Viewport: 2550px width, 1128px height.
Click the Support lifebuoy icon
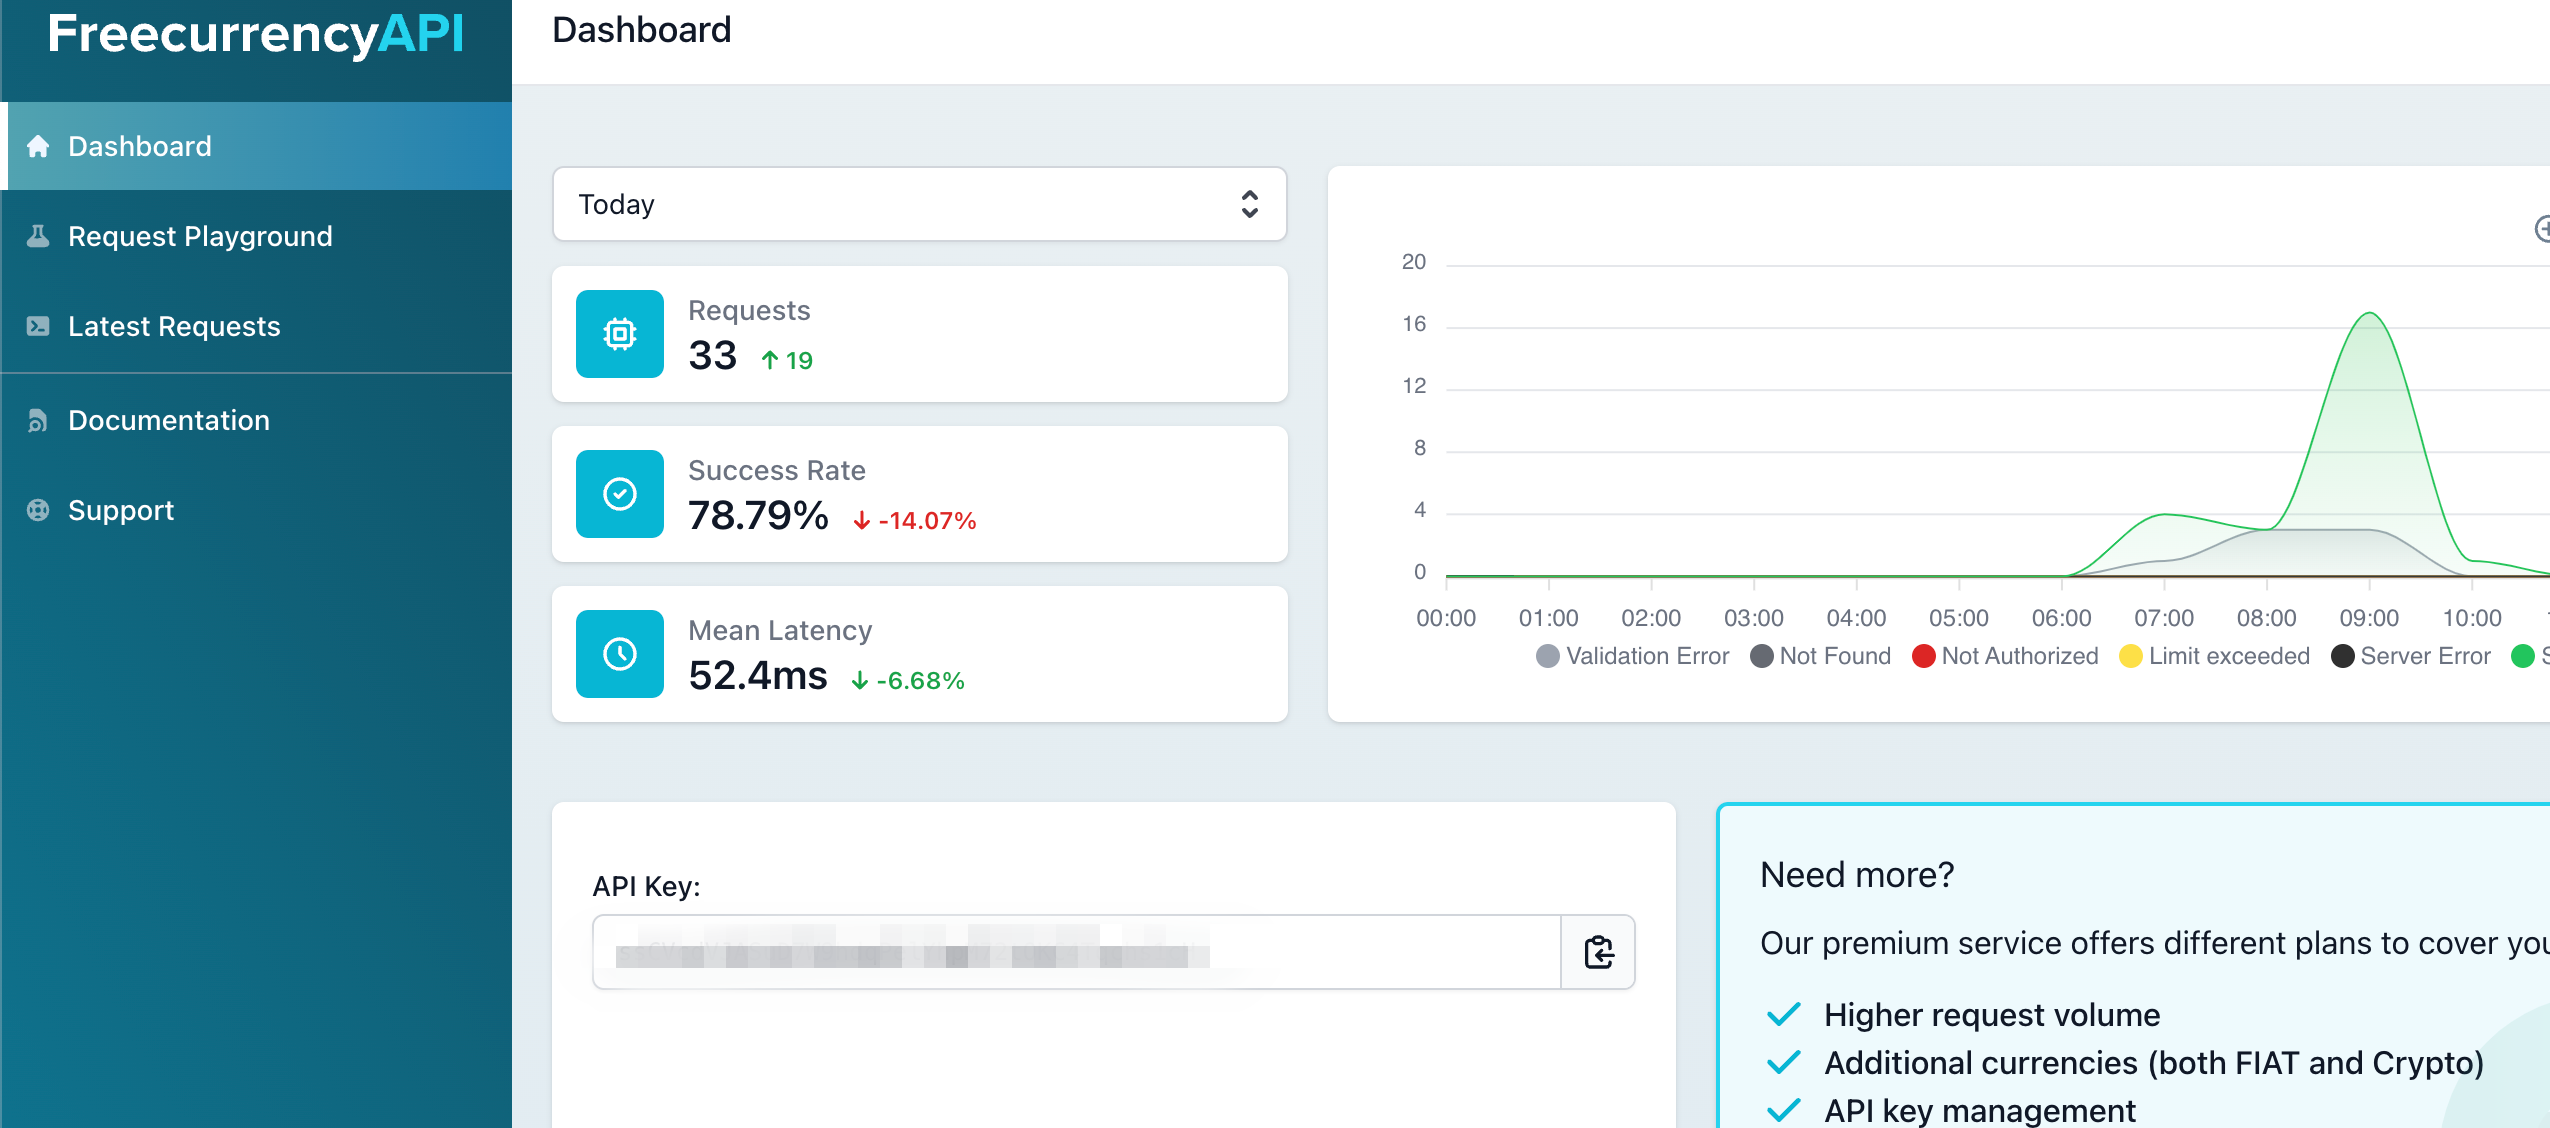[38, 510]
